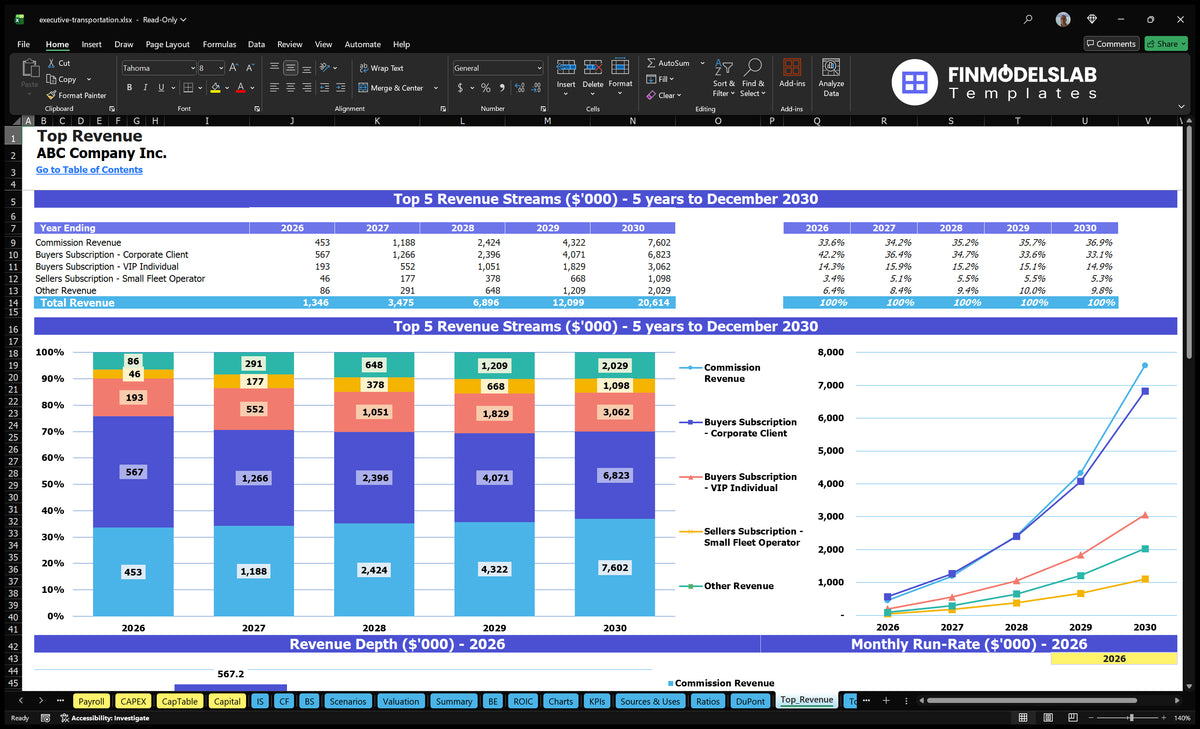Select the Total Revenue 20,614 cell
Viewport: 1200px width, 729px height.
(633, 302)
